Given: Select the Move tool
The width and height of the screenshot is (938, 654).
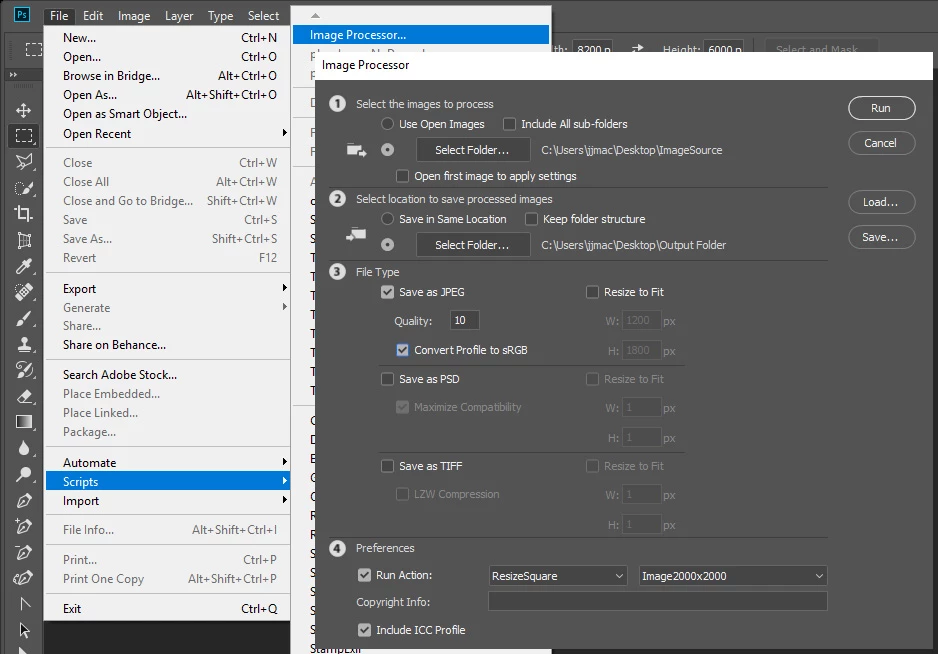Looking at the screenshot, I should tap(23, 110).
